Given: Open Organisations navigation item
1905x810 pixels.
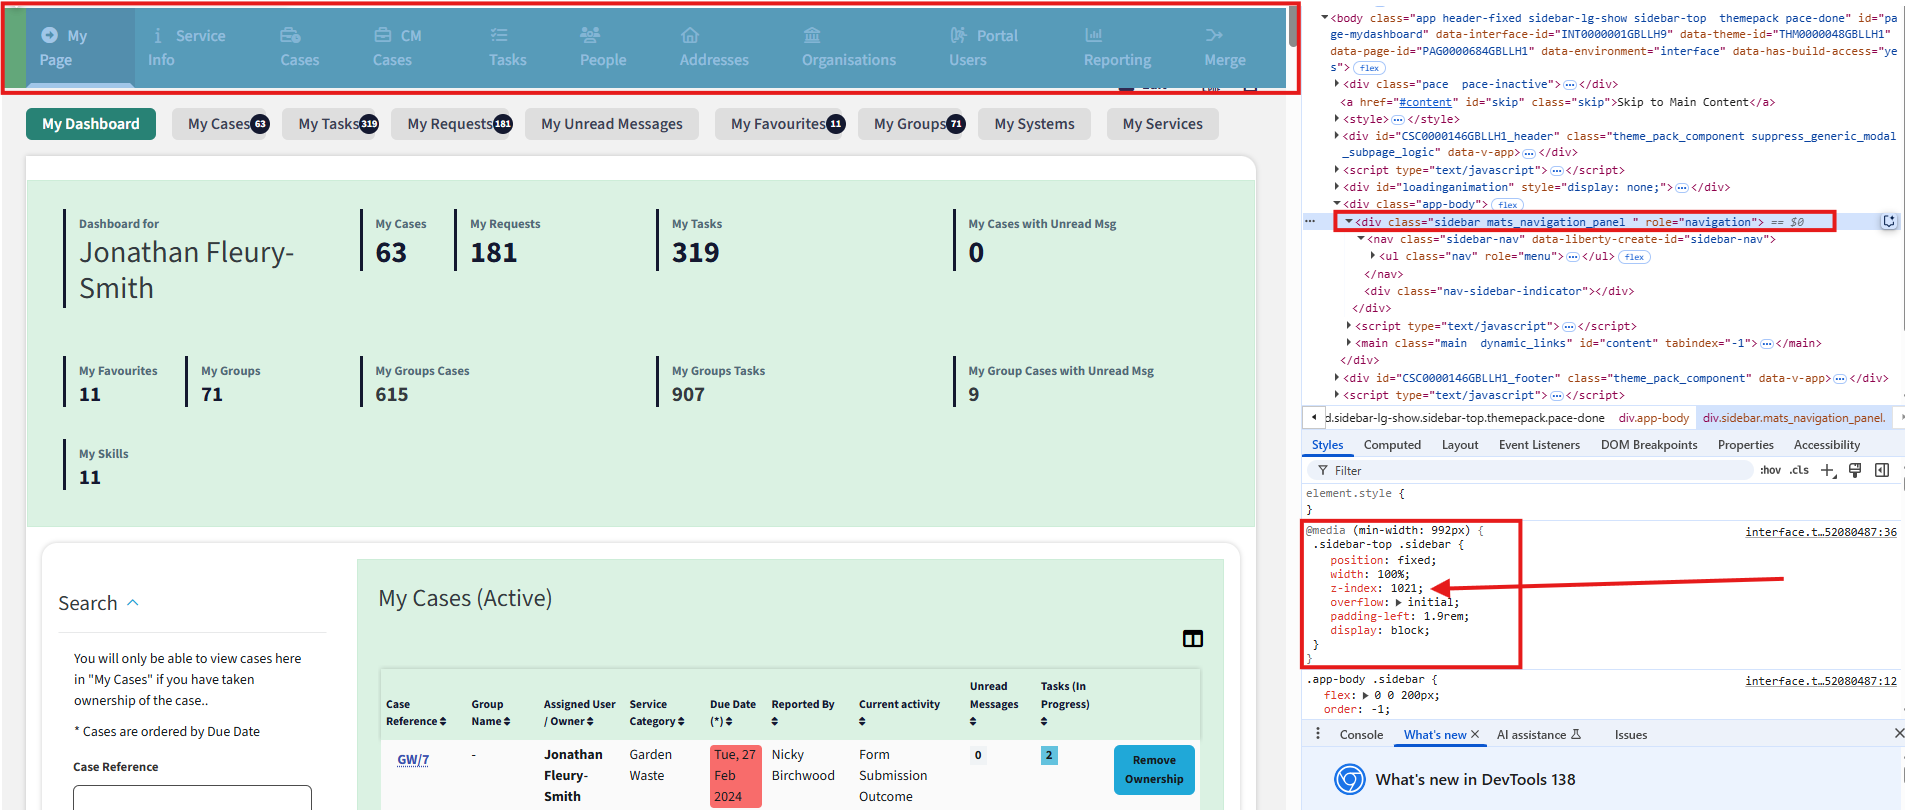Looking at the screenshot, I should (x=849, y=48).
